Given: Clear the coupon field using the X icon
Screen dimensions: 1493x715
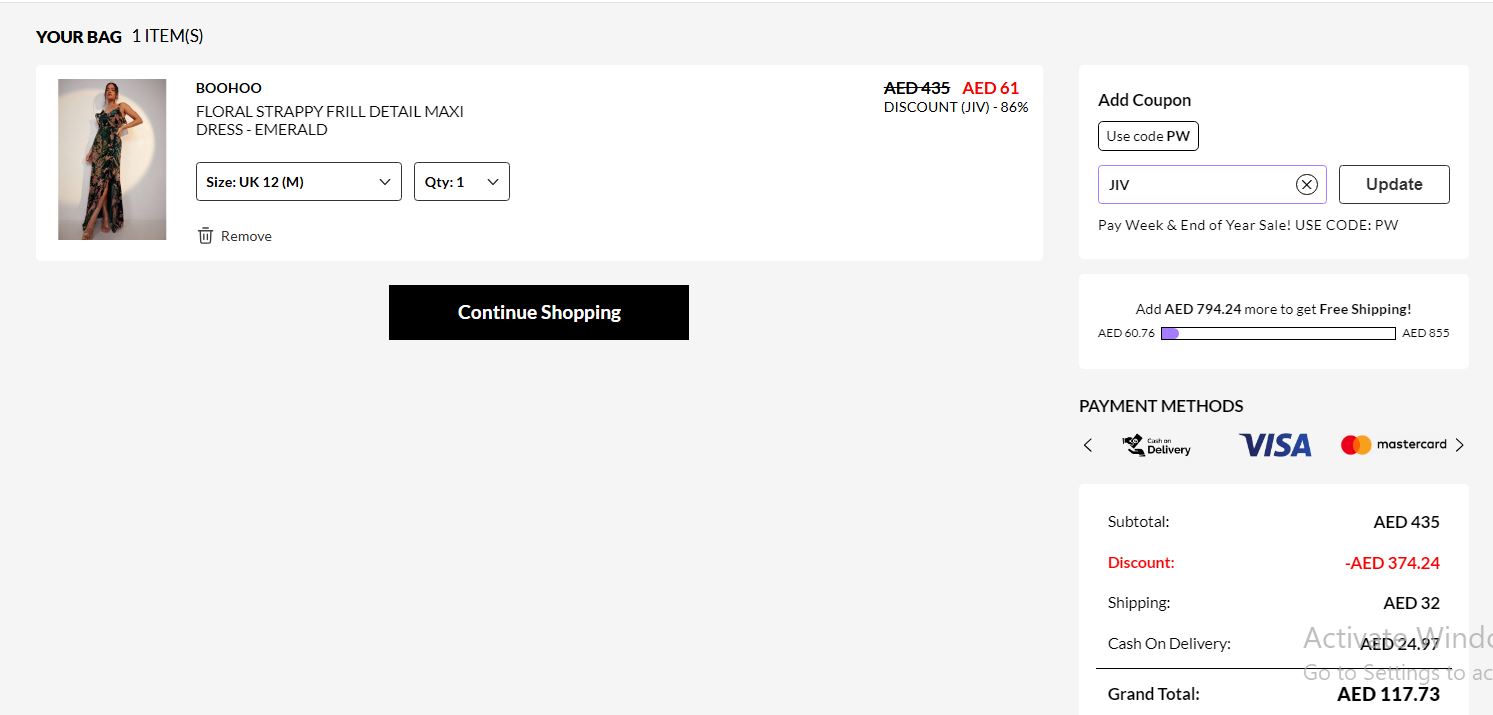Looking at the screenshot, I should 1306,184.
